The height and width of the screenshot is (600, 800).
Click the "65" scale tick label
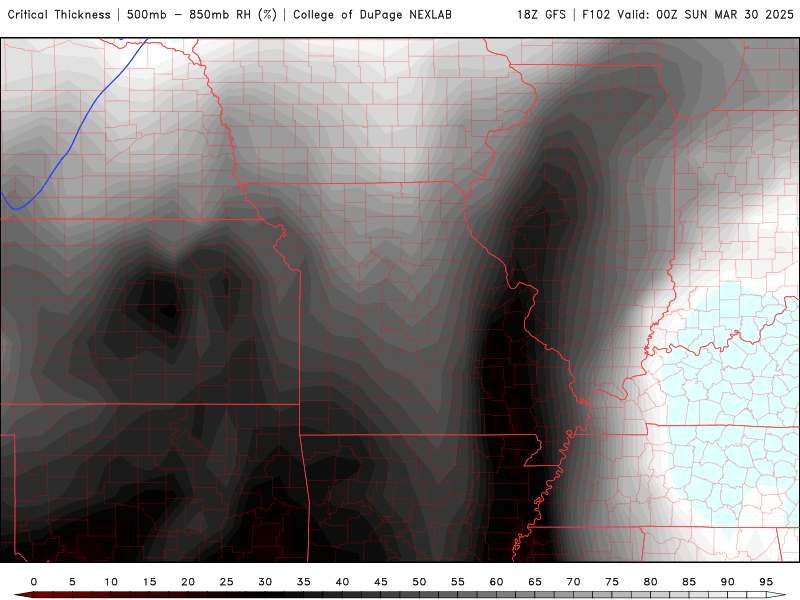(535, 582)
